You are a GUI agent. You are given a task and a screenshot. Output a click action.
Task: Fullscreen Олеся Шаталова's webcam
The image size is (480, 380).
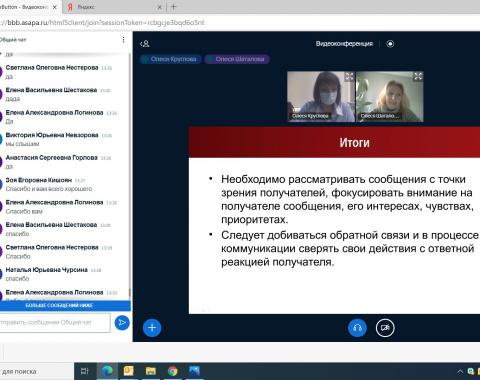tap(418, 77)
